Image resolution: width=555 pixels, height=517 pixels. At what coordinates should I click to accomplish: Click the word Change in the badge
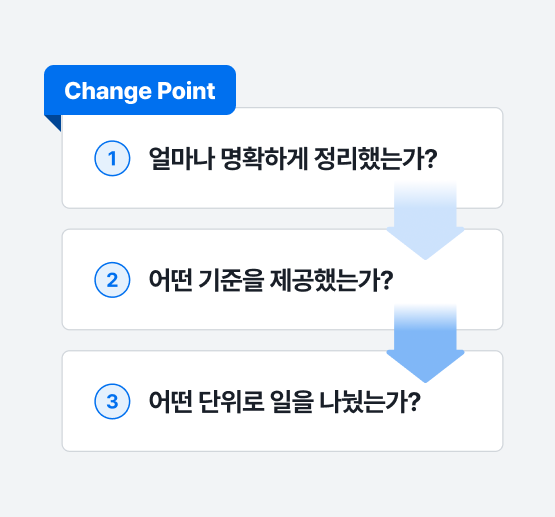(108, 91)
